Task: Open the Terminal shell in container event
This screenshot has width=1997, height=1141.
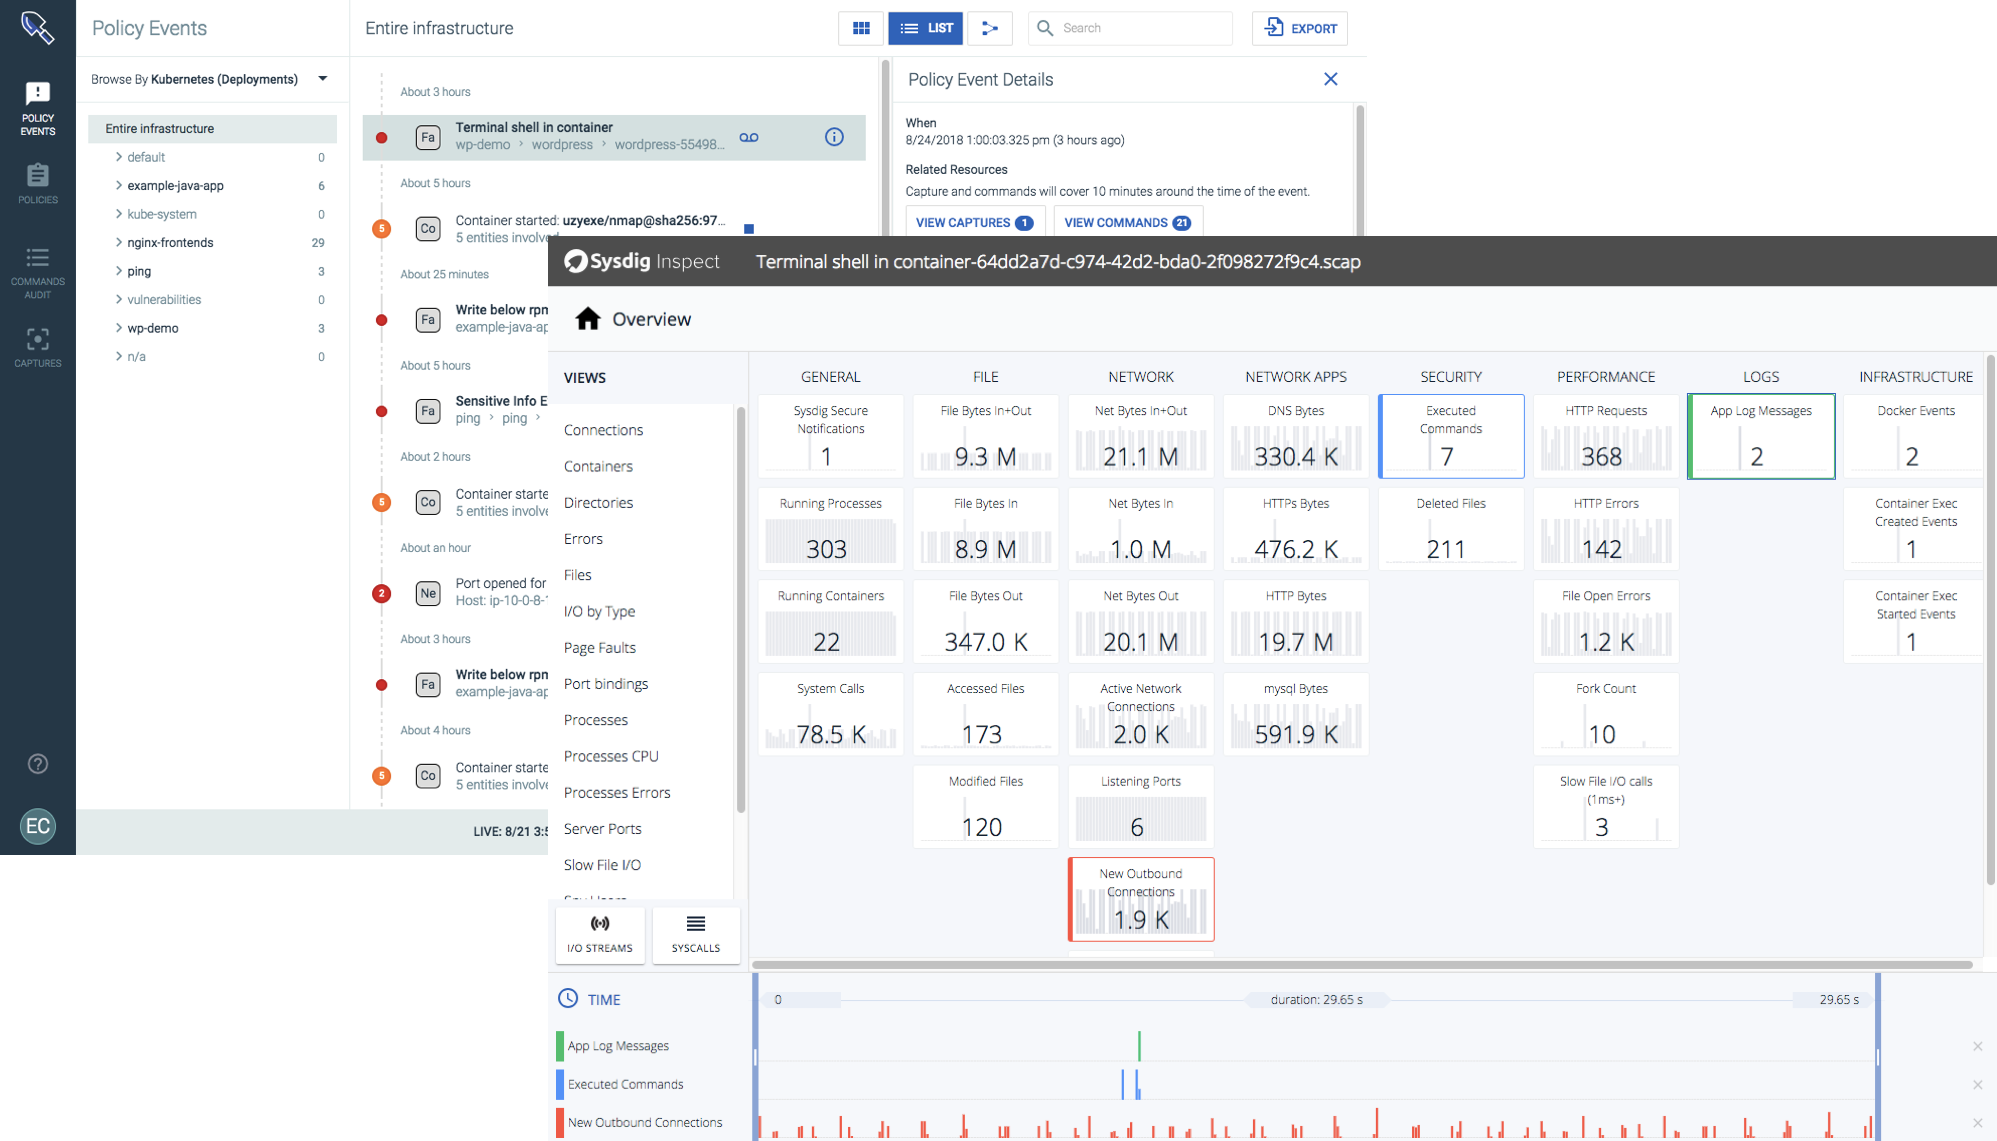Action: click(x=614, y=137)
